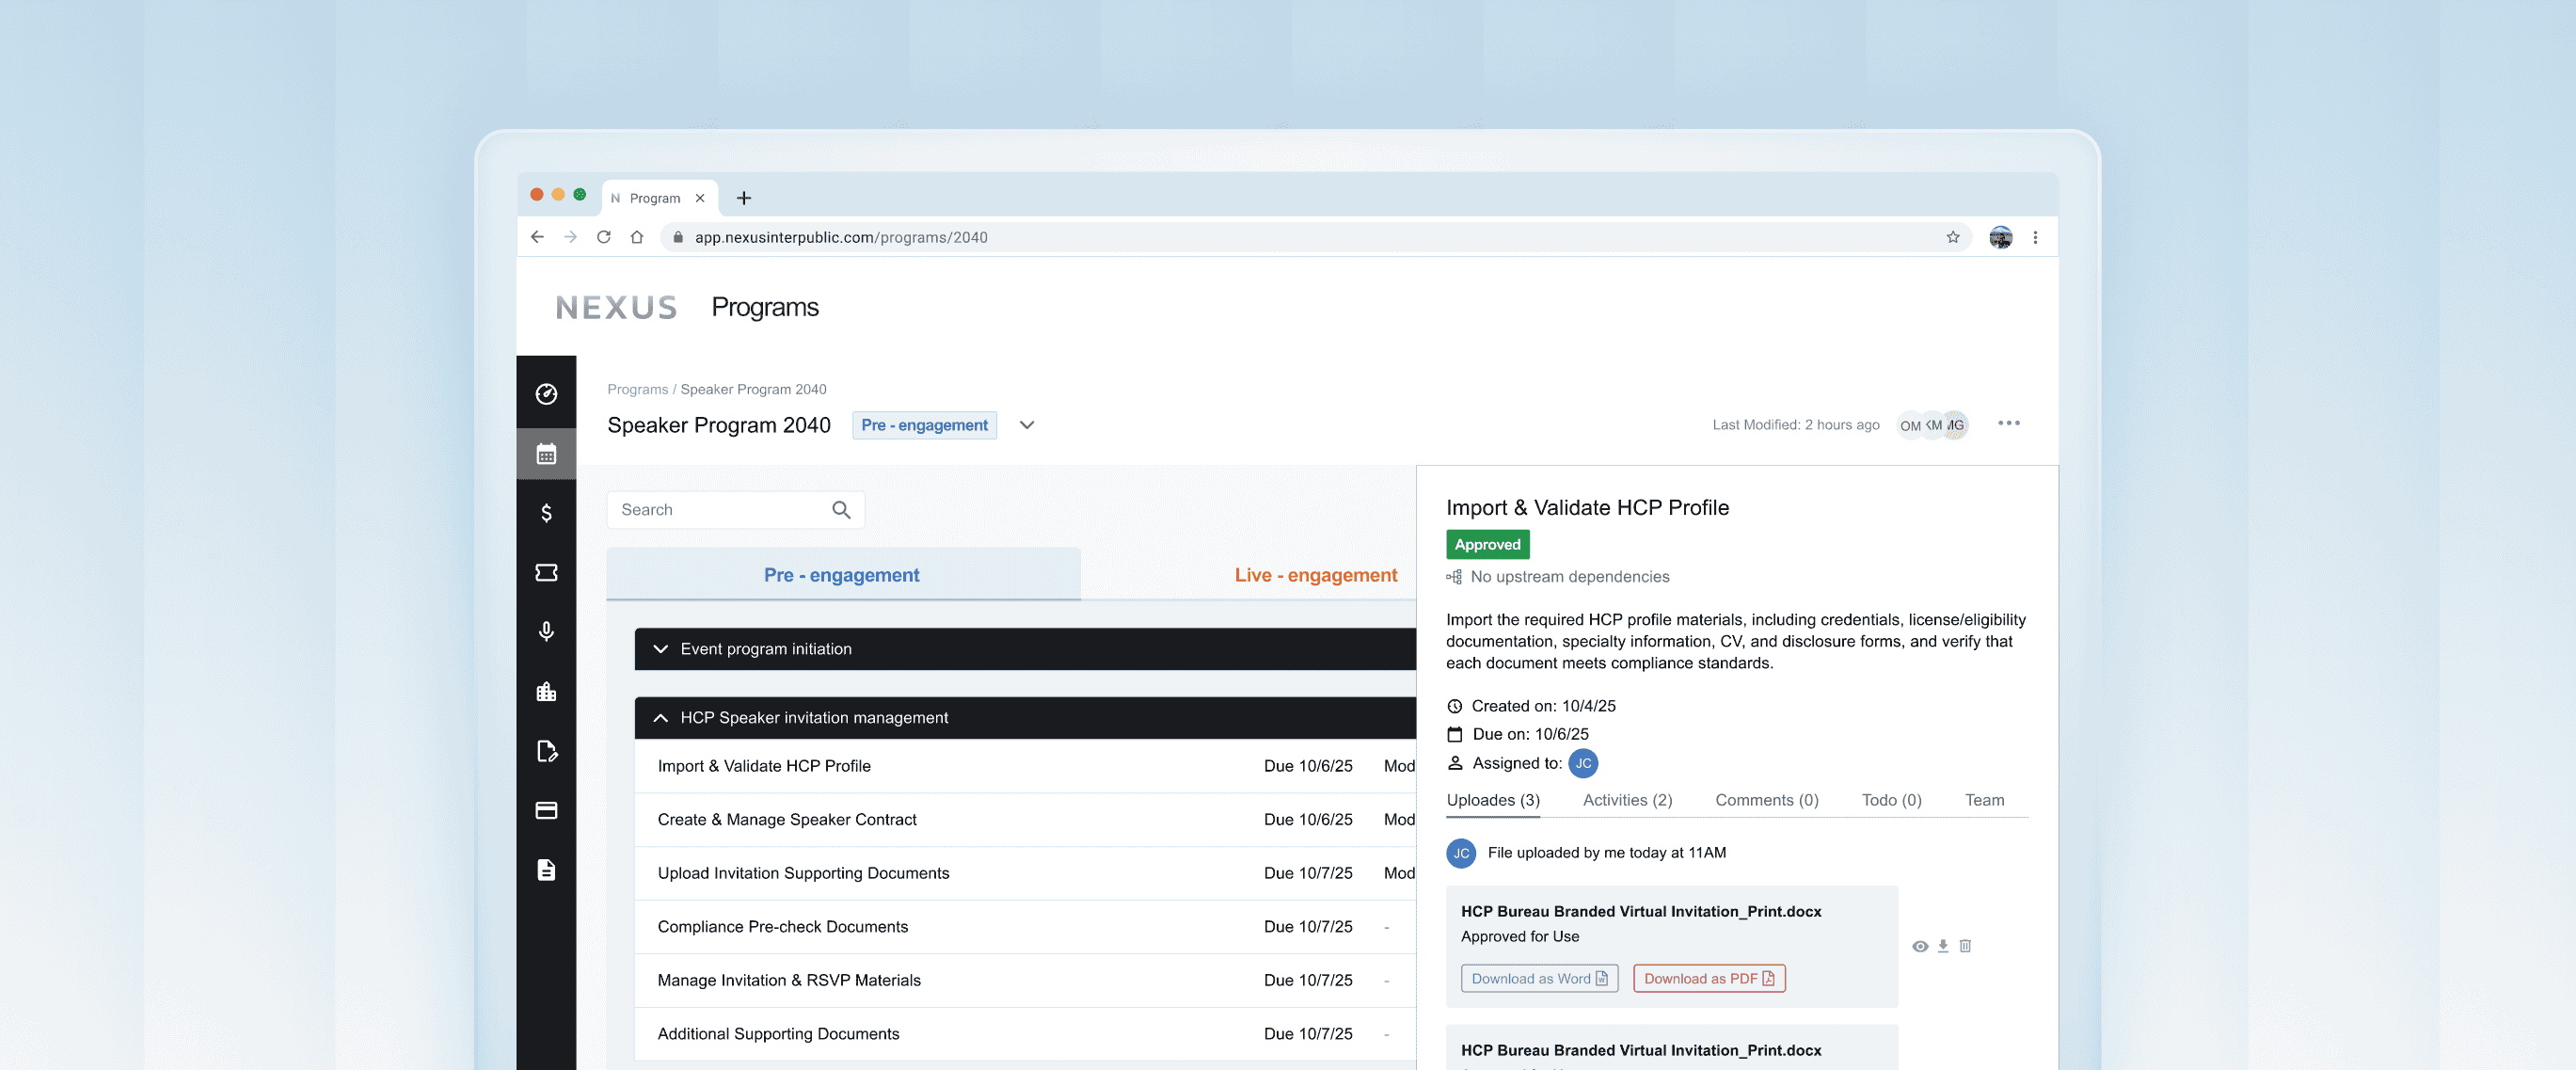Open the Pre-engagement status dropdown chevron
Image resolution: width=2576 pixels, height=1070 pixels.
tap(1027, 425)
